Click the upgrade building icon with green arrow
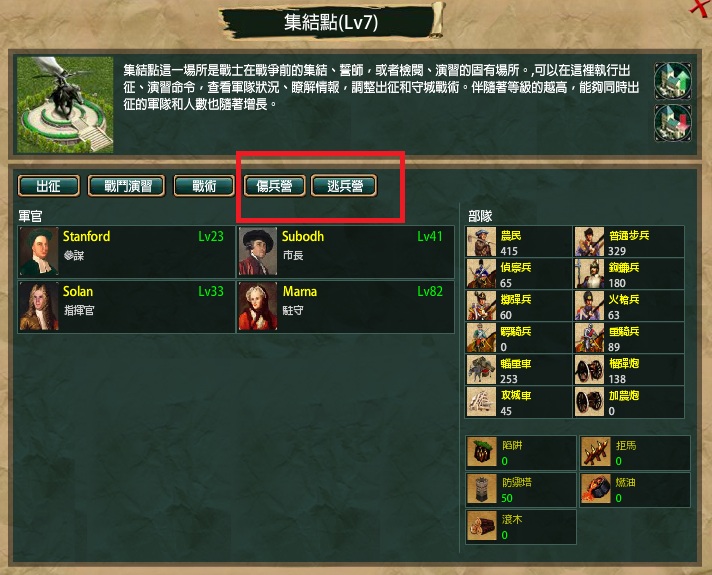 [x=672, y=81]
